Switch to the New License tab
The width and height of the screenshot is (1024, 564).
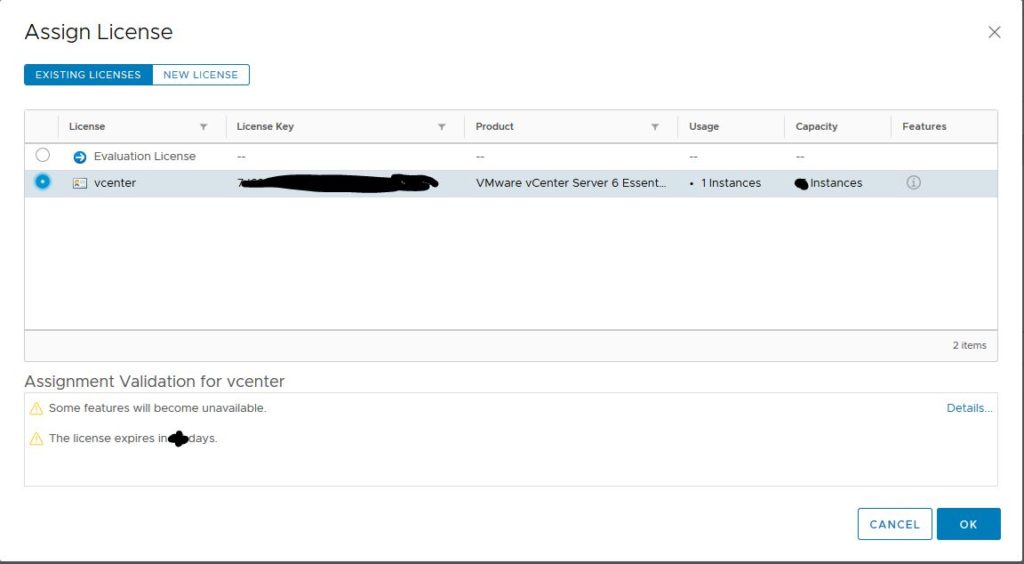click(200, 74)
